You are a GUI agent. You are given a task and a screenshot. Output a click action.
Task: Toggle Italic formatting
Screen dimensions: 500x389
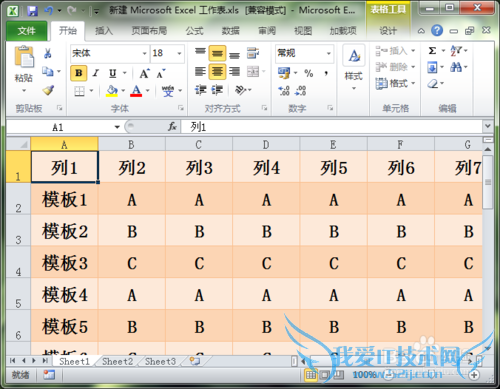[96, 73]
